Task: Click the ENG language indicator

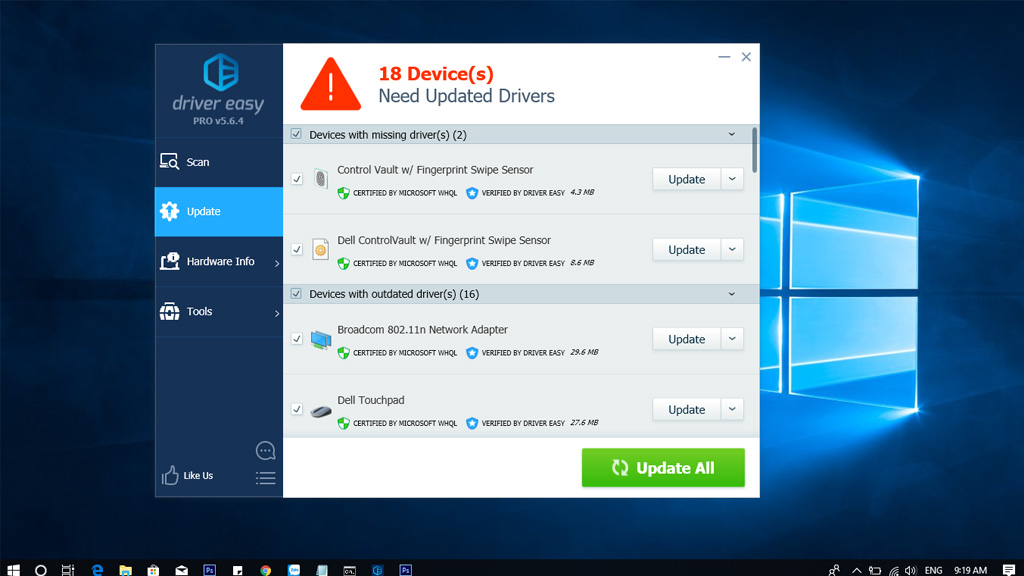Action: point(934,570)
